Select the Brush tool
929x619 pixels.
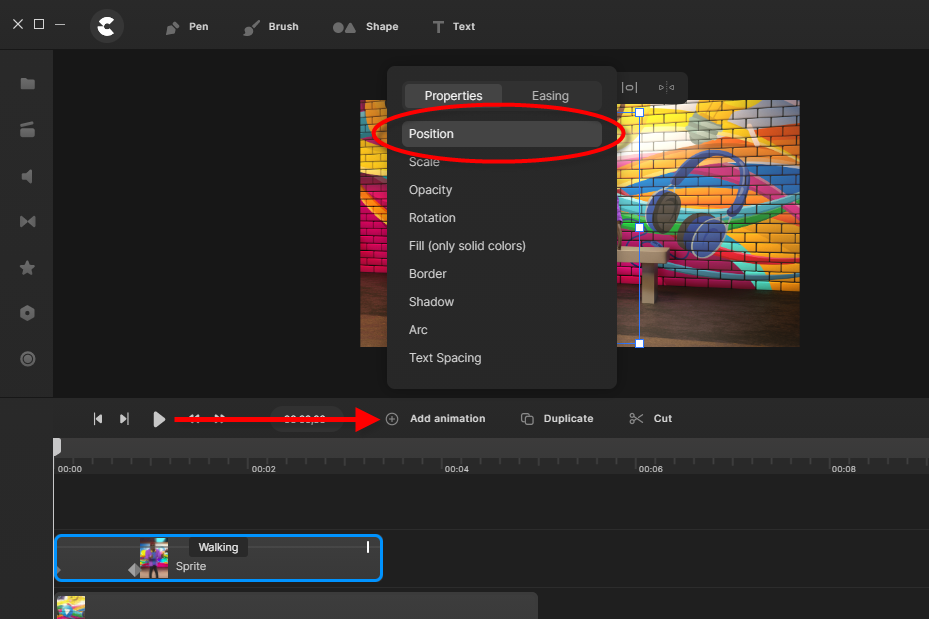[x=271, y=27]
